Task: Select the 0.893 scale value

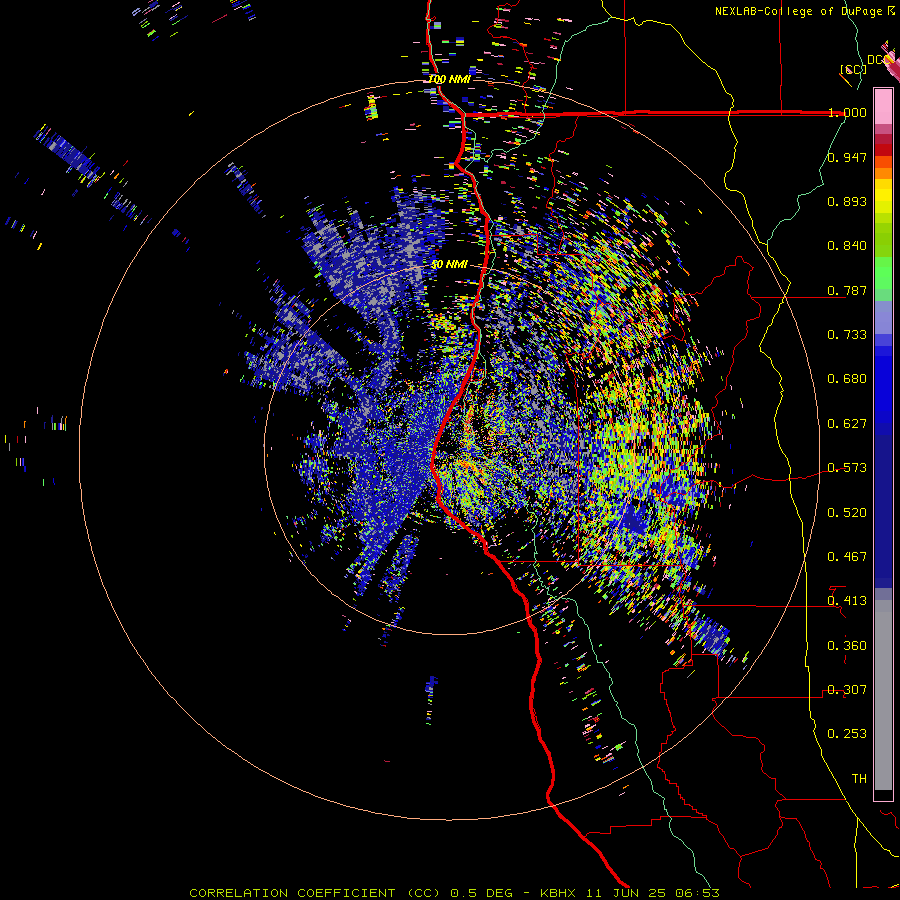Action: pyautogui.click(x=847, y=201)
